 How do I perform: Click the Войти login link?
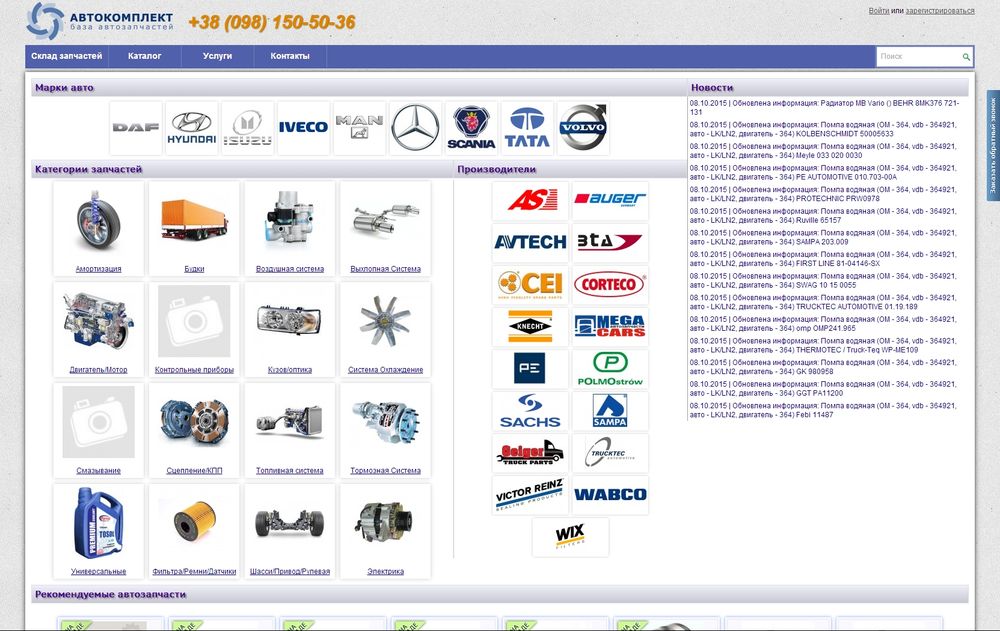click(x=878, y=11)
